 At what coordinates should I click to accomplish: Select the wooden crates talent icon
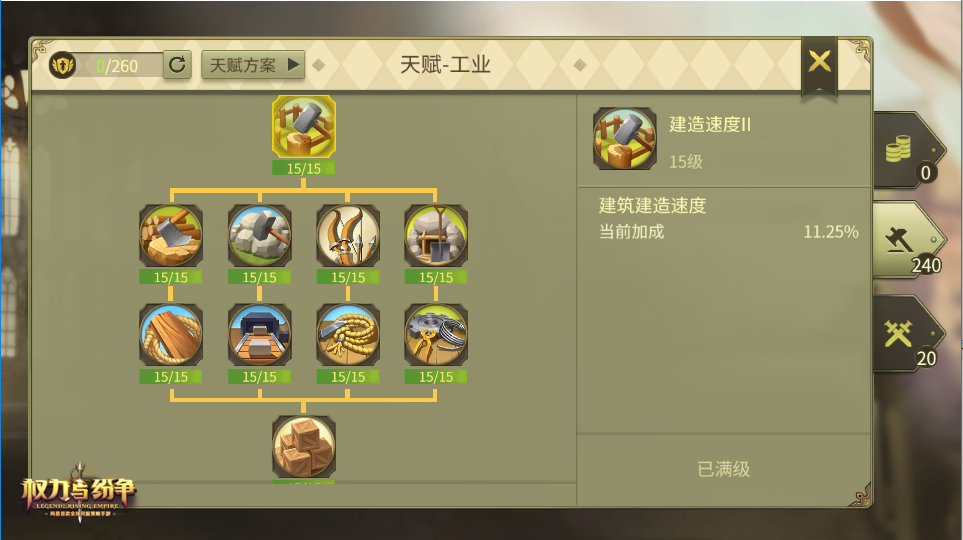(x=304, y=447)
